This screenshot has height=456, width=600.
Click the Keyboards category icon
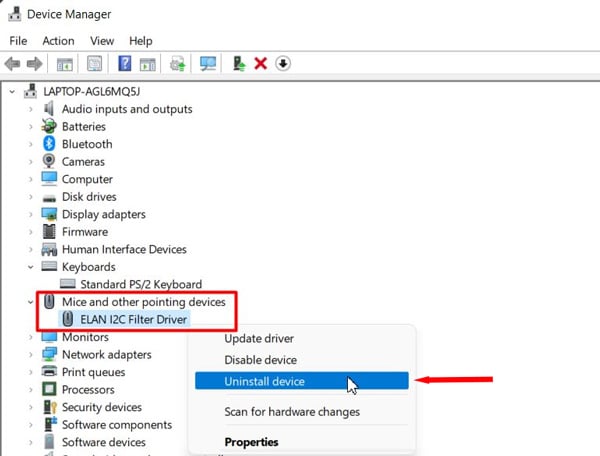pos(49,266)
